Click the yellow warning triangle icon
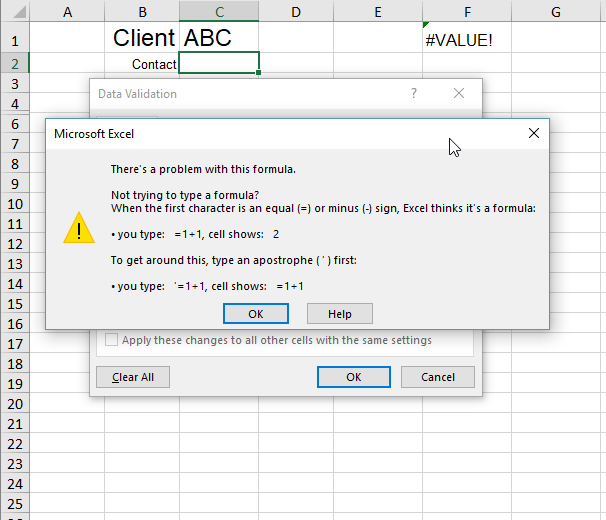 (79, 228)
